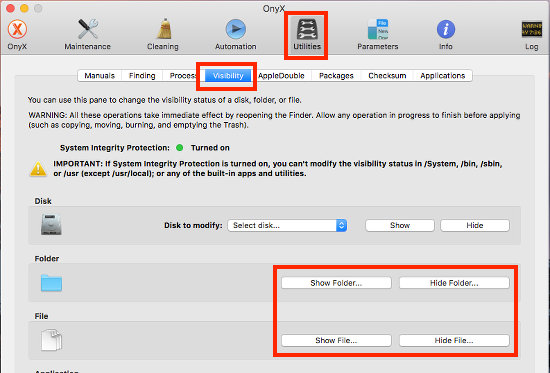Image resolution: width=550 pixels, height=373 pixels.
Task: Select the Utilities toolbar icon
Action: pyautogui.click(x=307, y=34)
